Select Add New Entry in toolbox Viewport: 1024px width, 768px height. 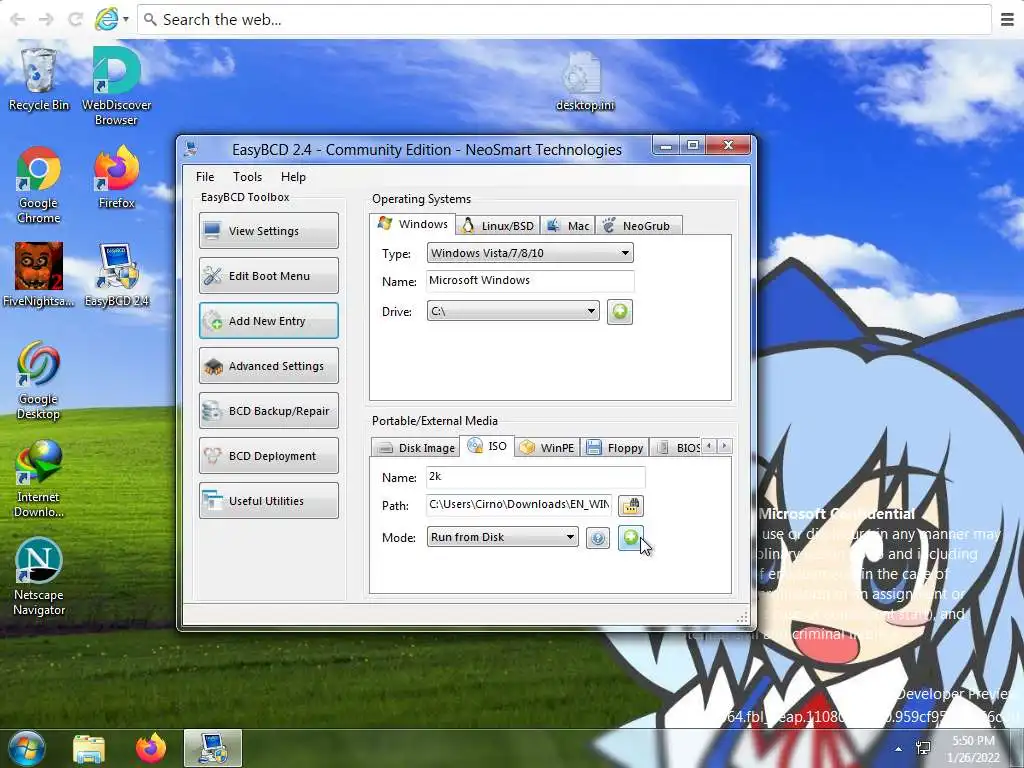coord(269,321)
